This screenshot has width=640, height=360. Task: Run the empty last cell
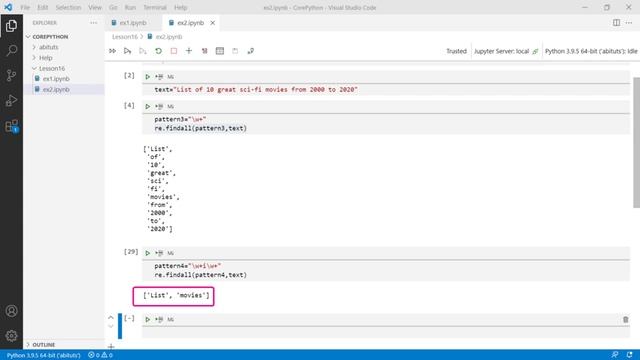tap(148, 320)
